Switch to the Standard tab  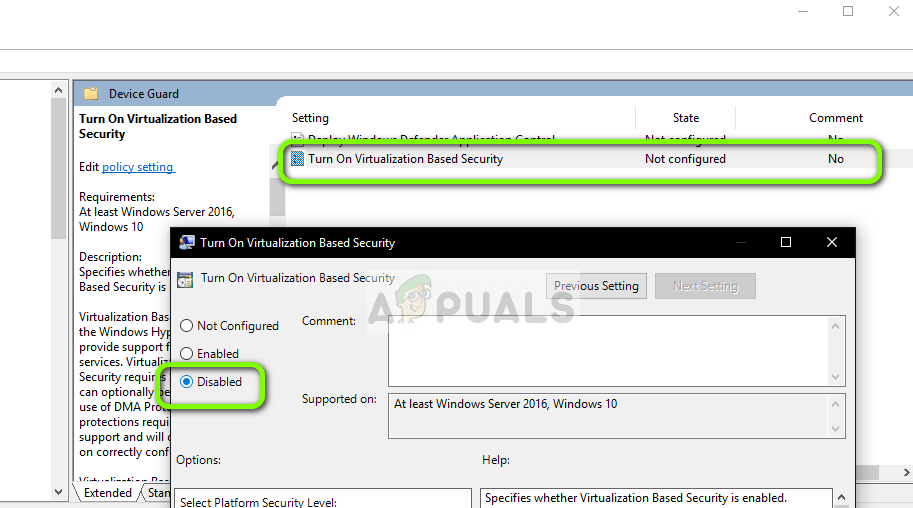point(157,493)
